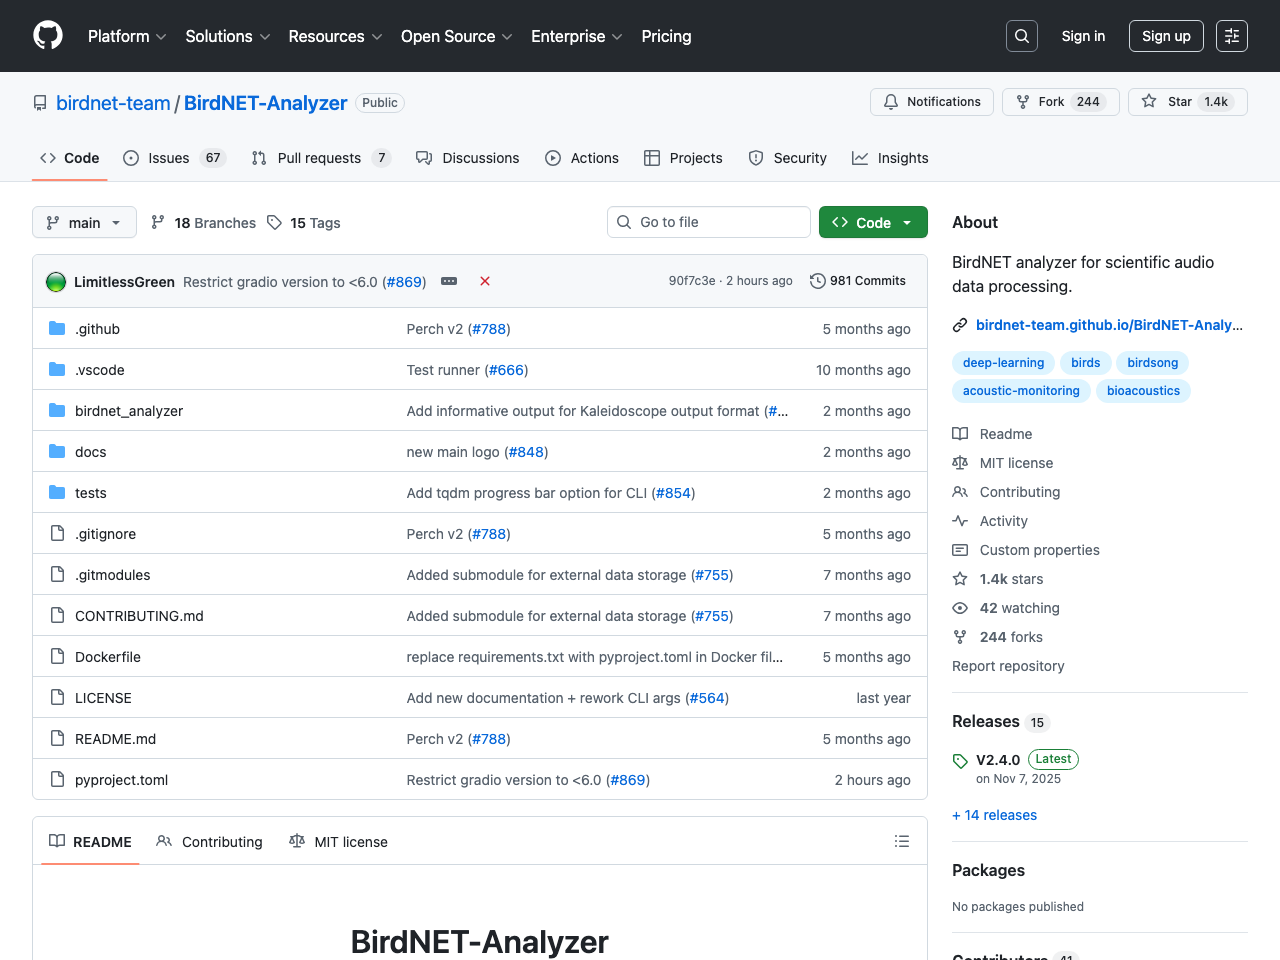The width and height of the screenshot is (1280, 960).
Task: Expand the green Code dropdown
Action: tap(871, 222)
